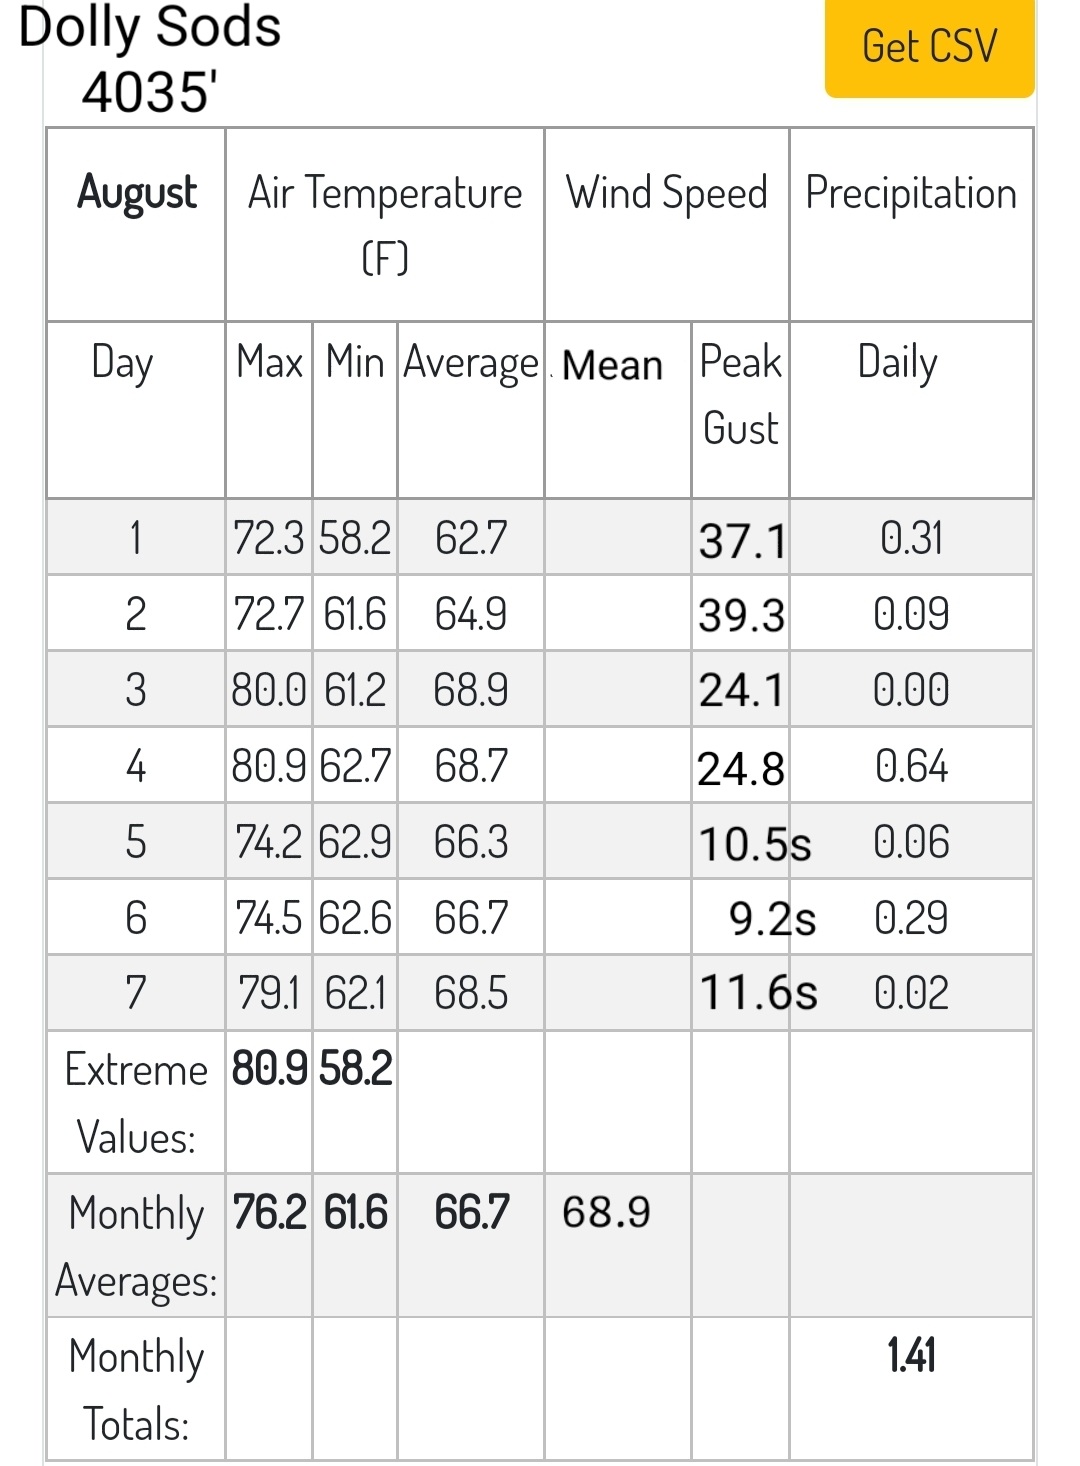
Task: Download data with Get CSV button
Action: 929,46
